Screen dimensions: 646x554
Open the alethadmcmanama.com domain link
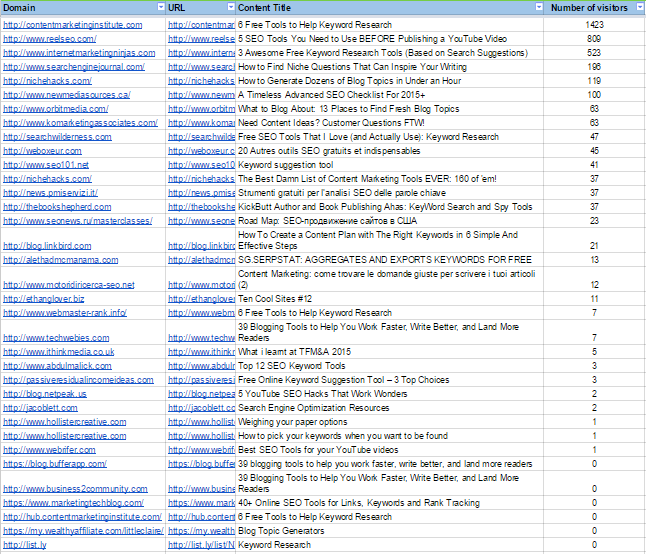point(61,260)
